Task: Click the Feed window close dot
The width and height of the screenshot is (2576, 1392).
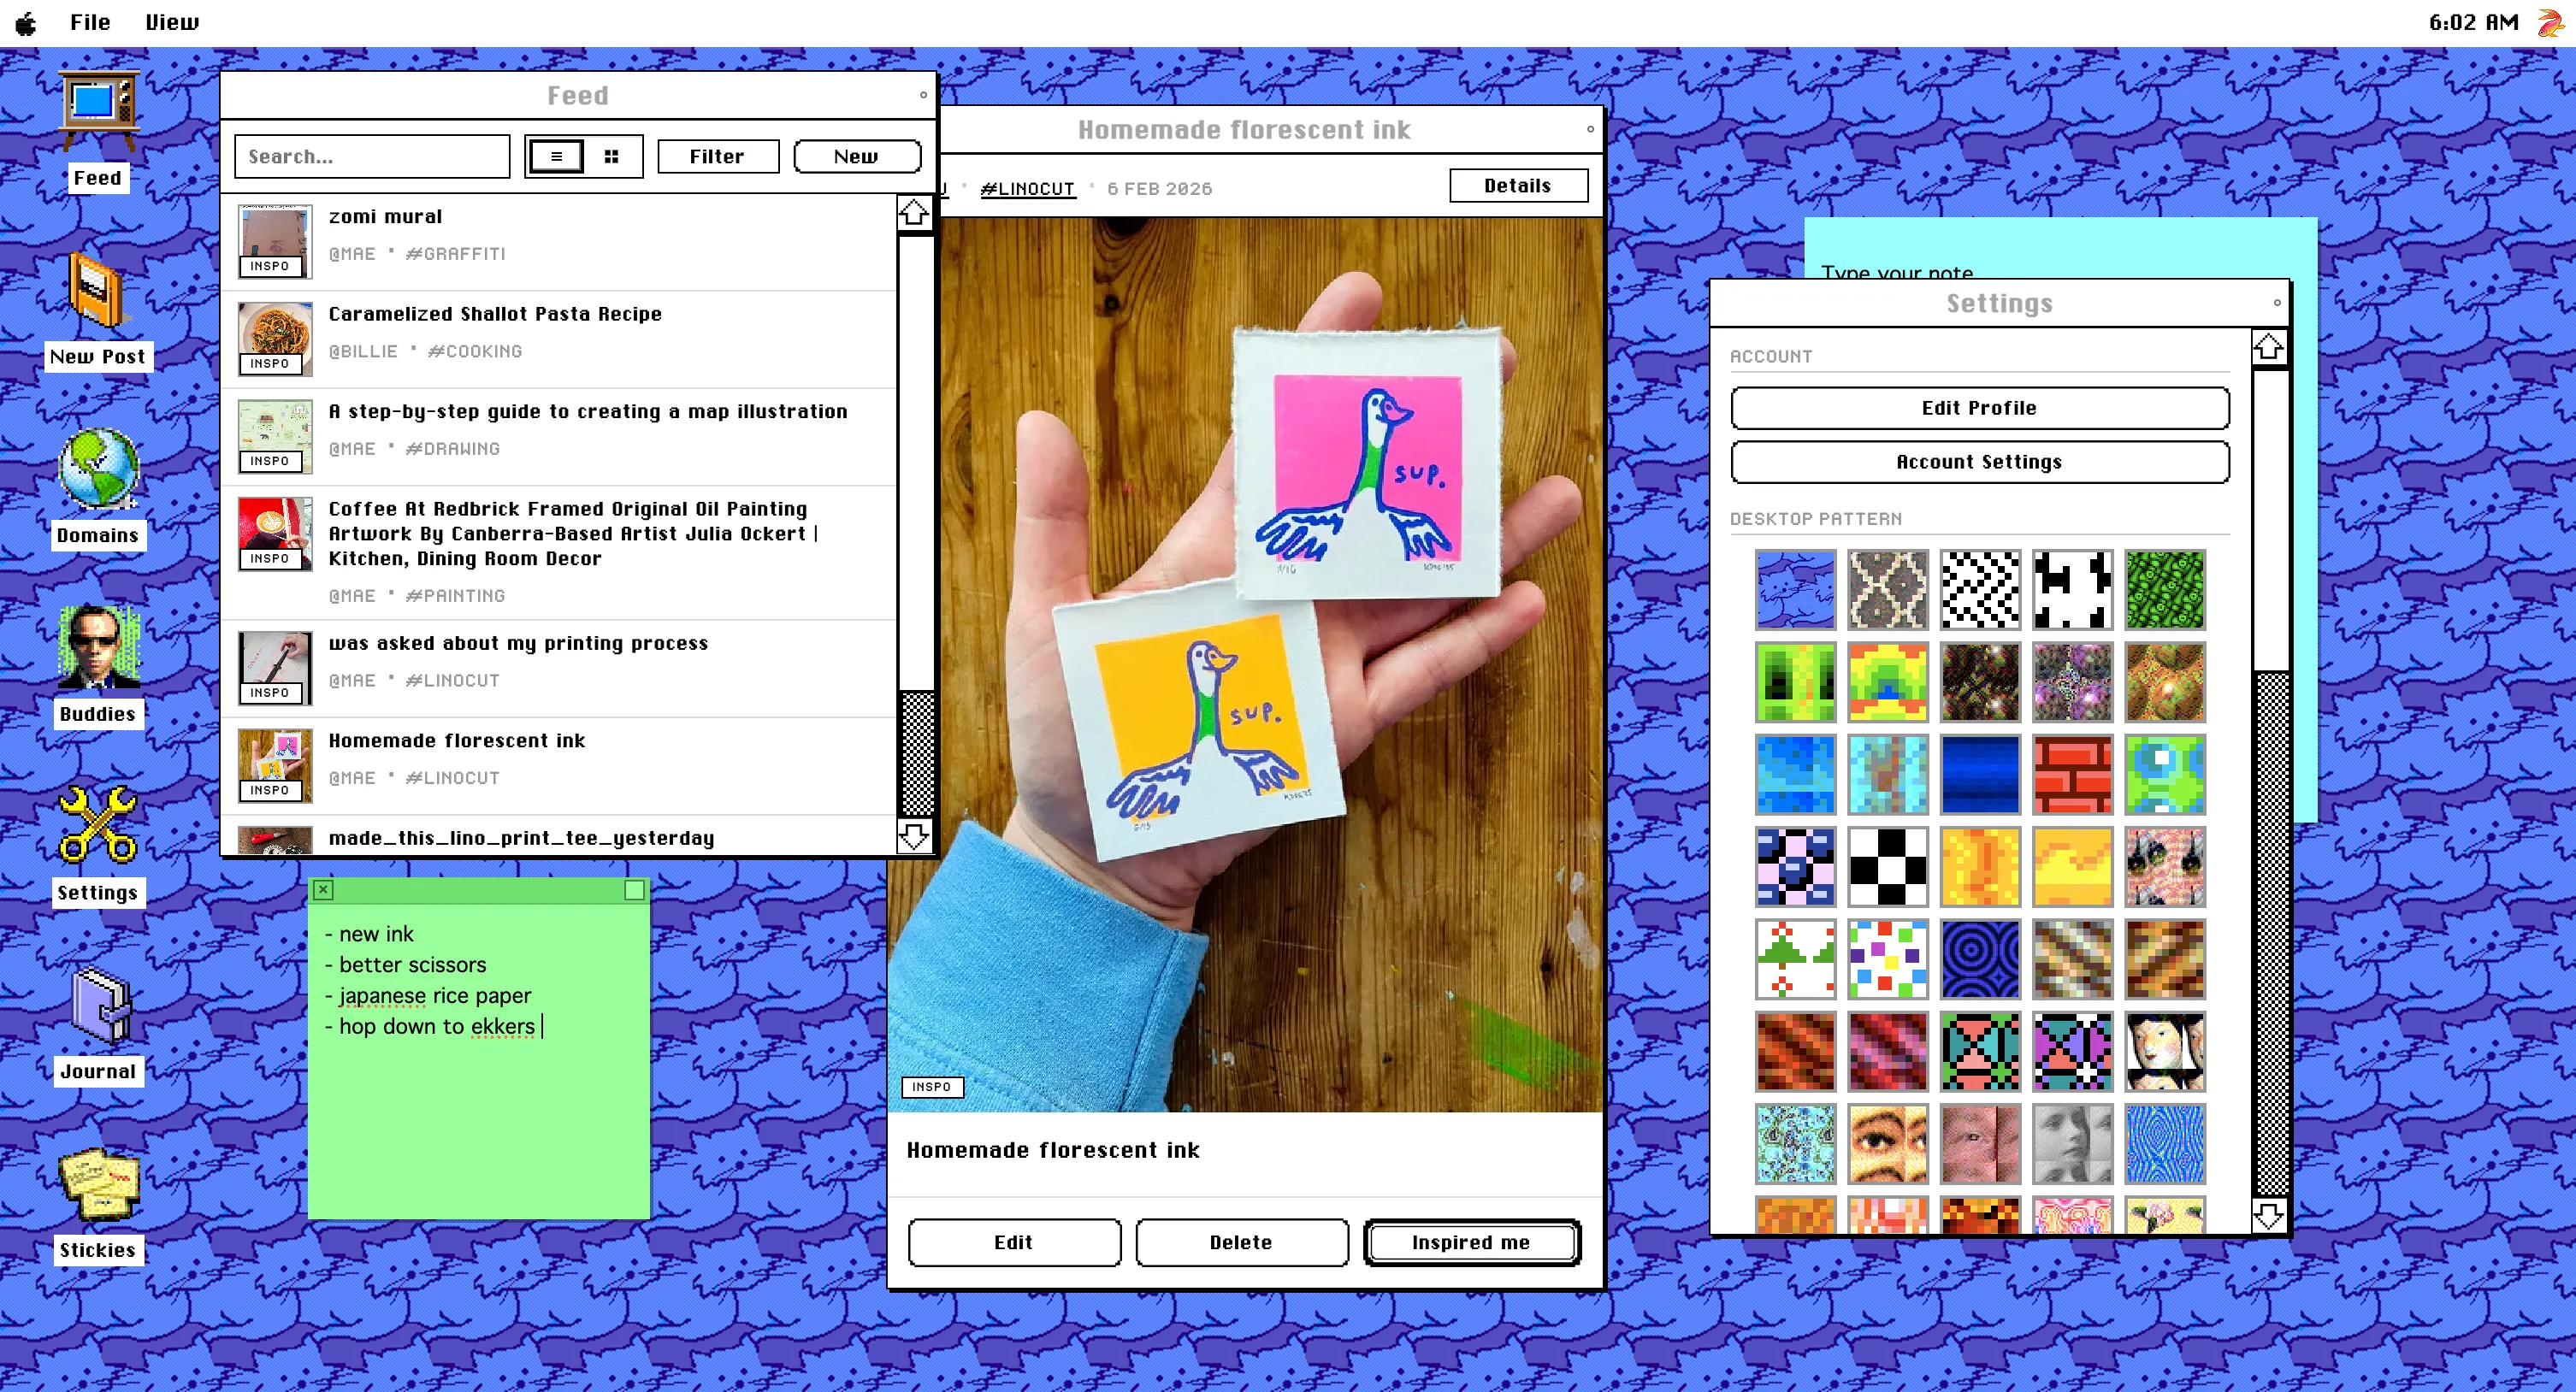Action: [923, 95]
